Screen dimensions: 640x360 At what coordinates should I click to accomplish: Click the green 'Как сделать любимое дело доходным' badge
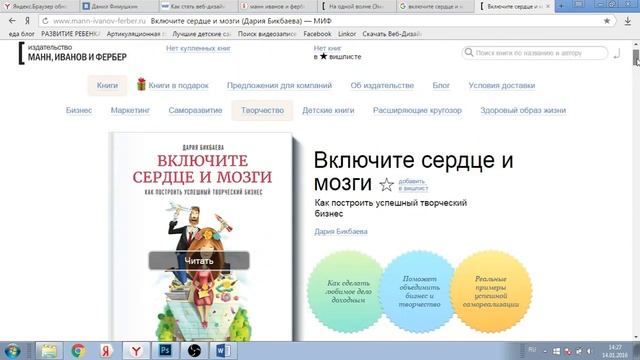coord(348,291)
